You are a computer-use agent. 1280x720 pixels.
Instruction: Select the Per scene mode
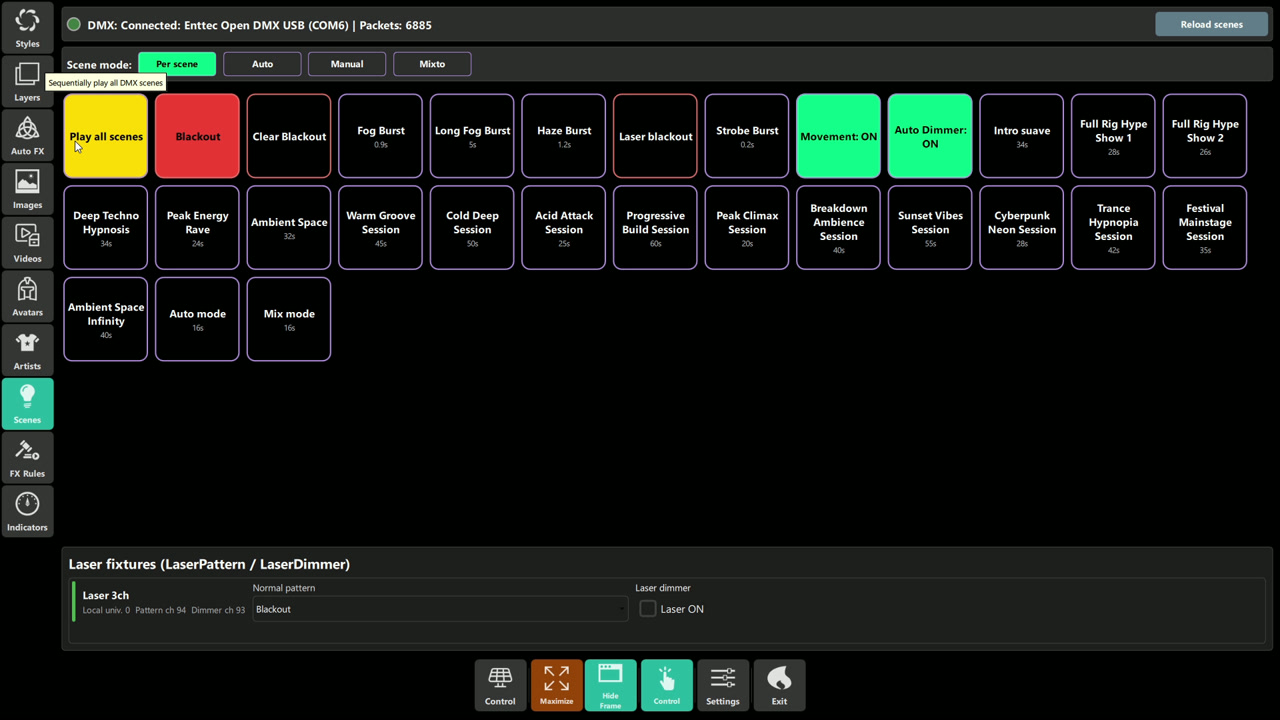(x=177, y=64)
